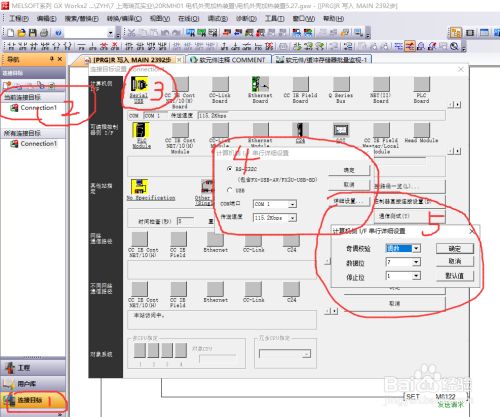Switch to the 软元件注释 COMMENT tab
This screenshot has height=417, width=500.
[229, 60]
